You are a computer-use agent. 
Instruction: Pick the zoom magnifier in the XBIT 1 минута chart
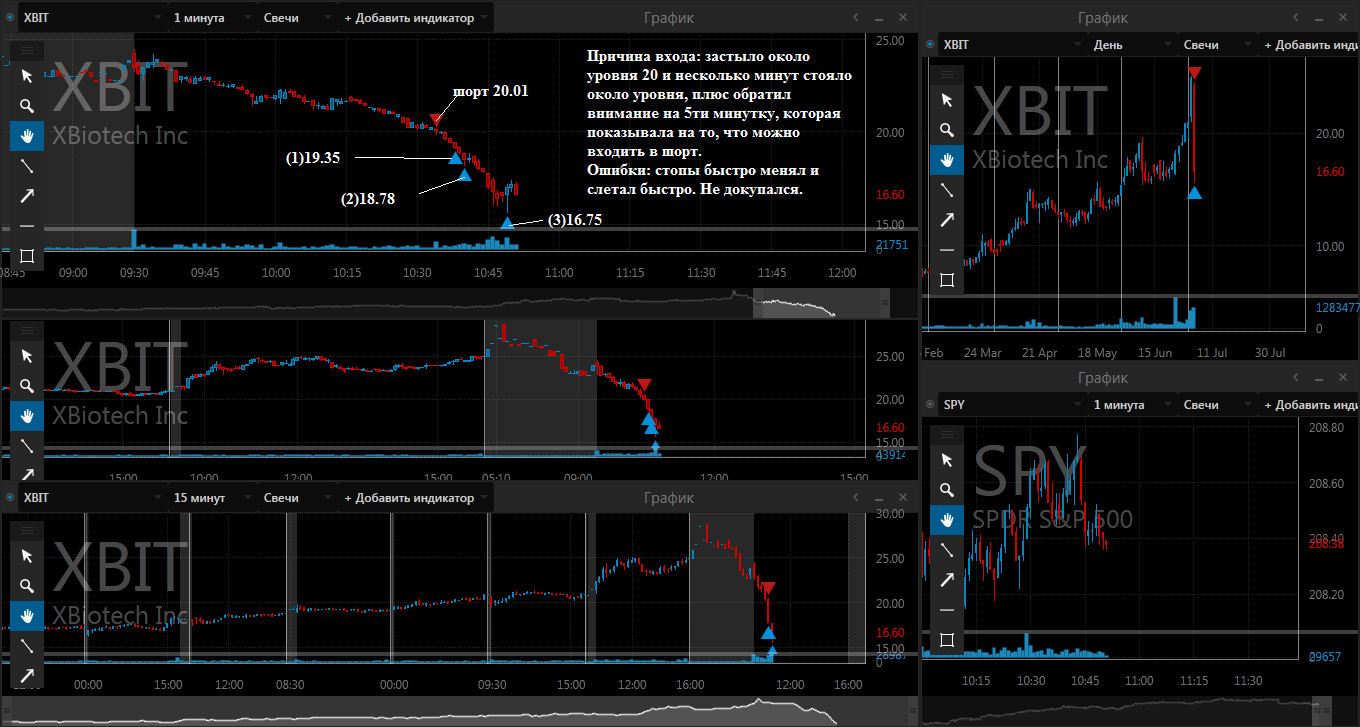point(27,106)
